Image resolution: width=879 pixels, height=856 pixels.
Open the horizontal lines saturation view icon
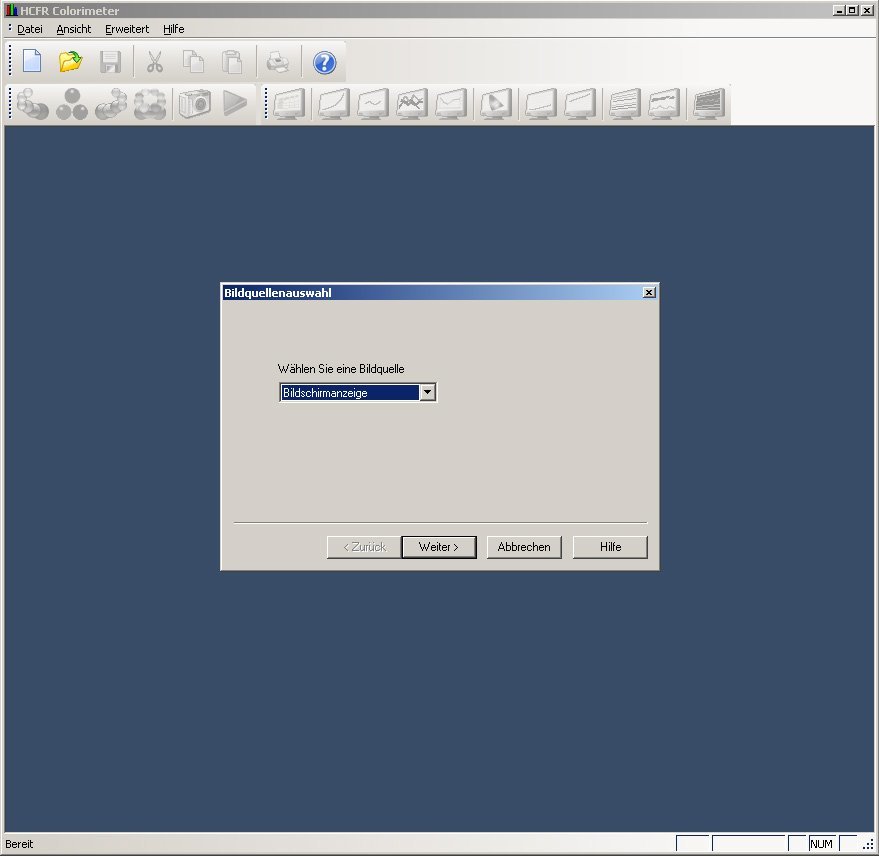point(625,104)
